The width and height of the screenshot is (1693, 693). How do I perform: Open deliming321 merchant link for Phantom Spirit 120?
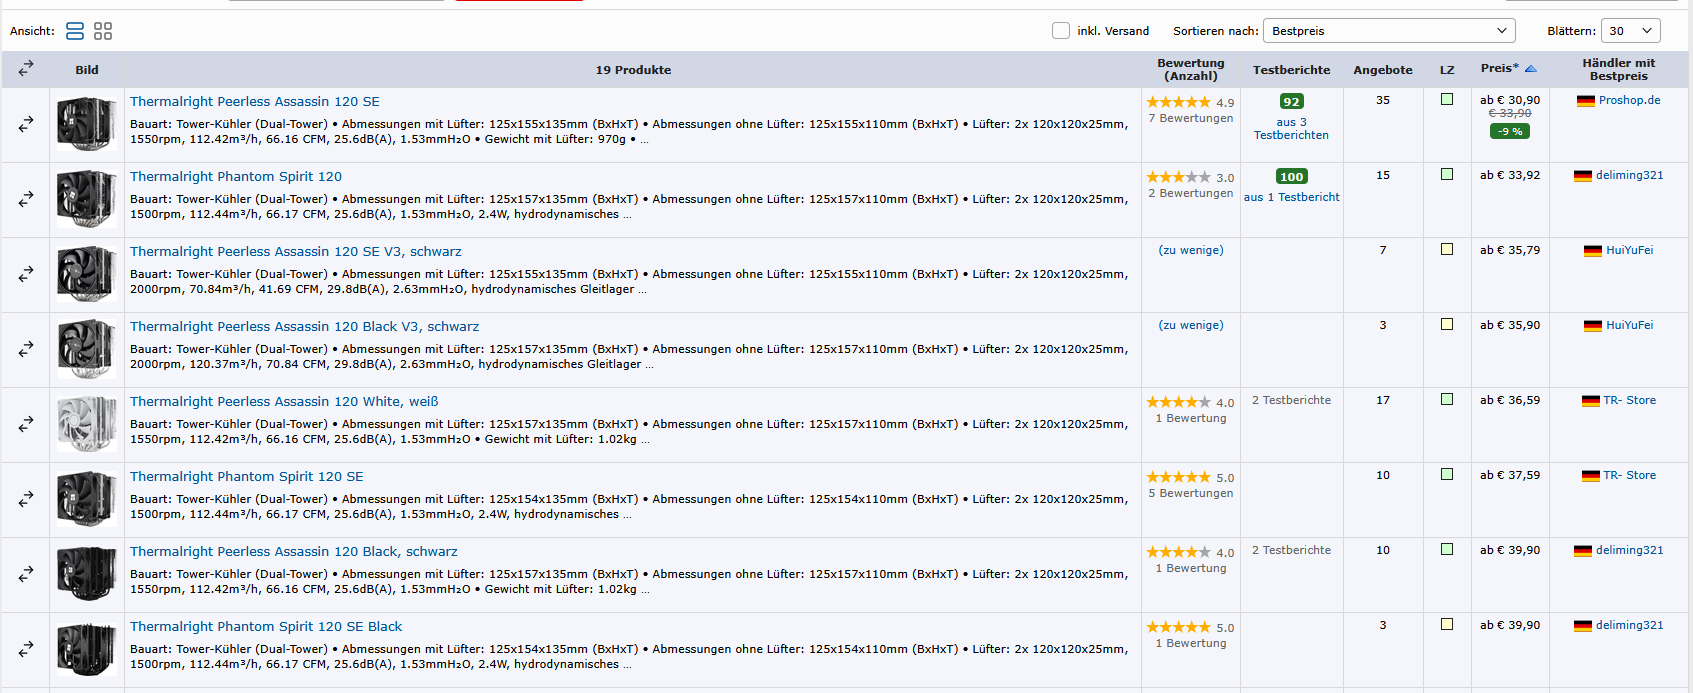[1629, 175]
